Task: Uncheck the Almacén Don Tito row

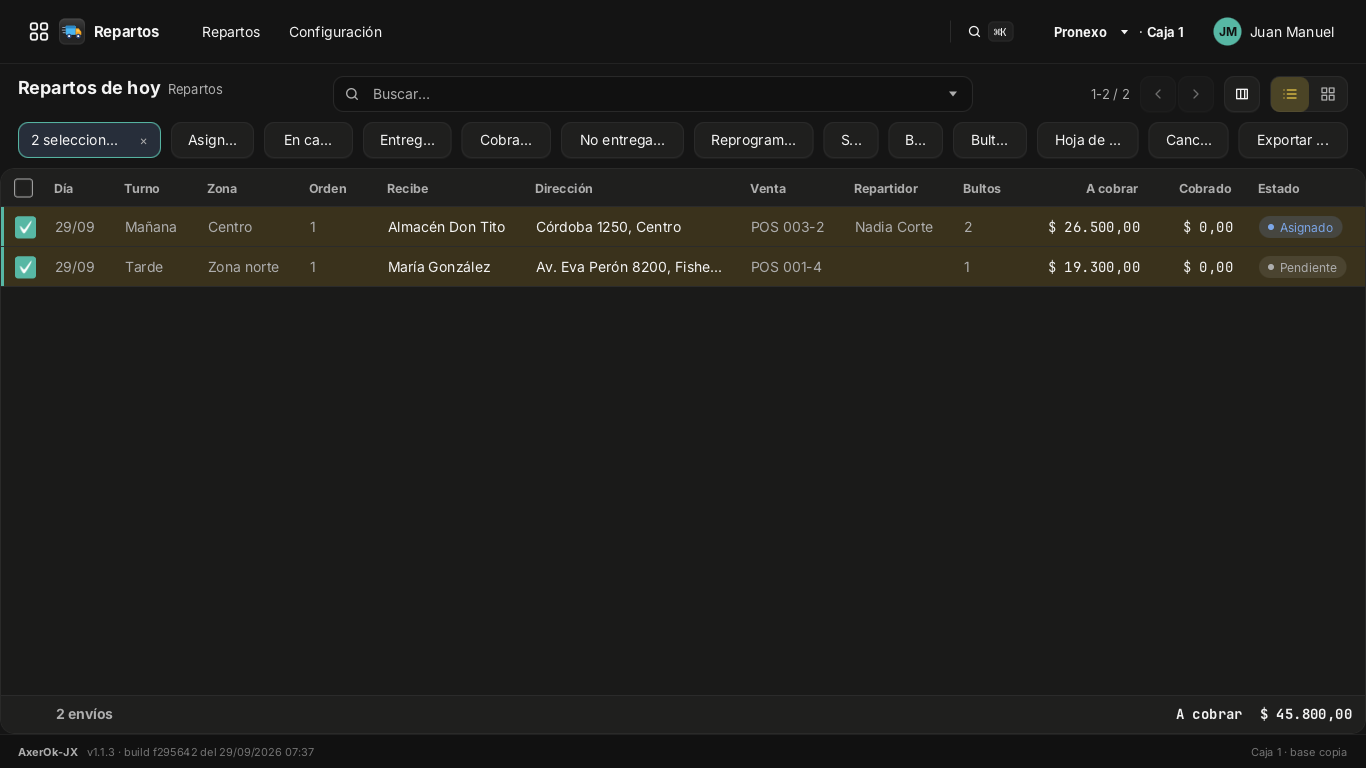Action: point(26,227)
